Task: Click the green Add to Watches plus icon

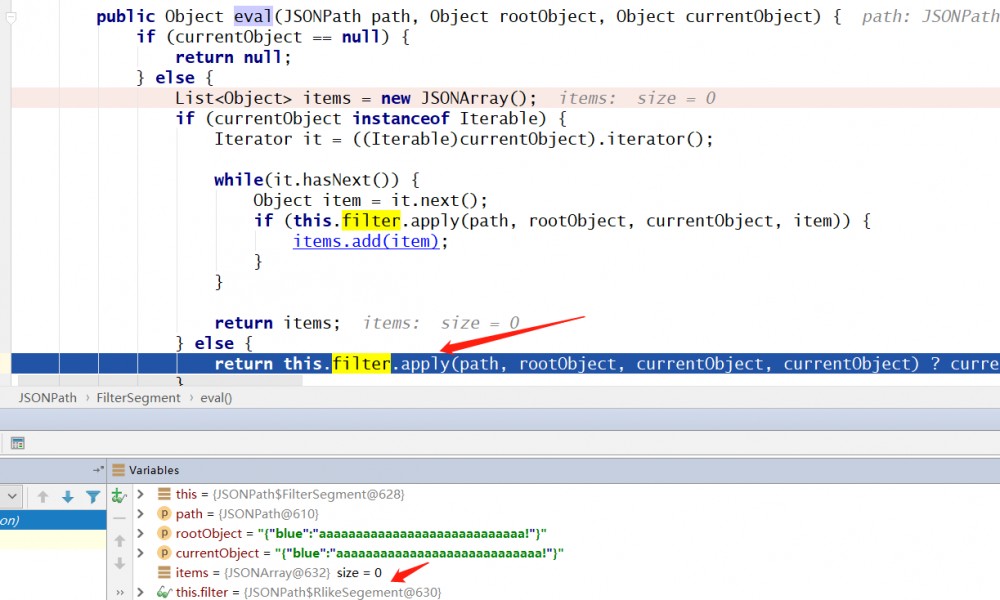Action: (x=119, y=496)
